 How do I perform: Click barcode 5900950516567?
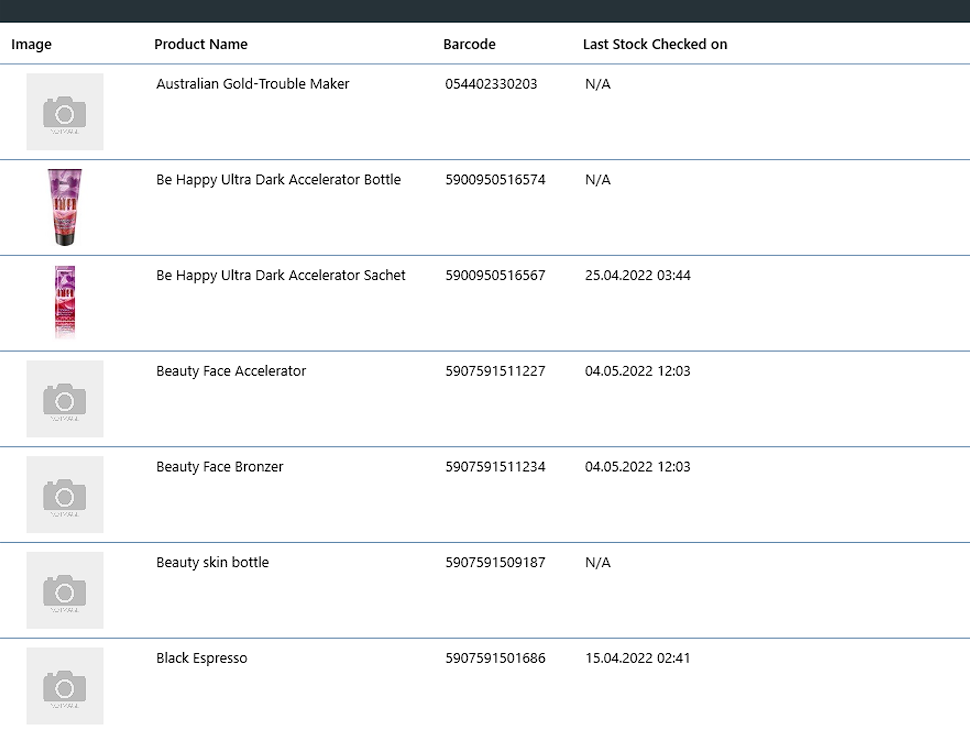(496, 275)
